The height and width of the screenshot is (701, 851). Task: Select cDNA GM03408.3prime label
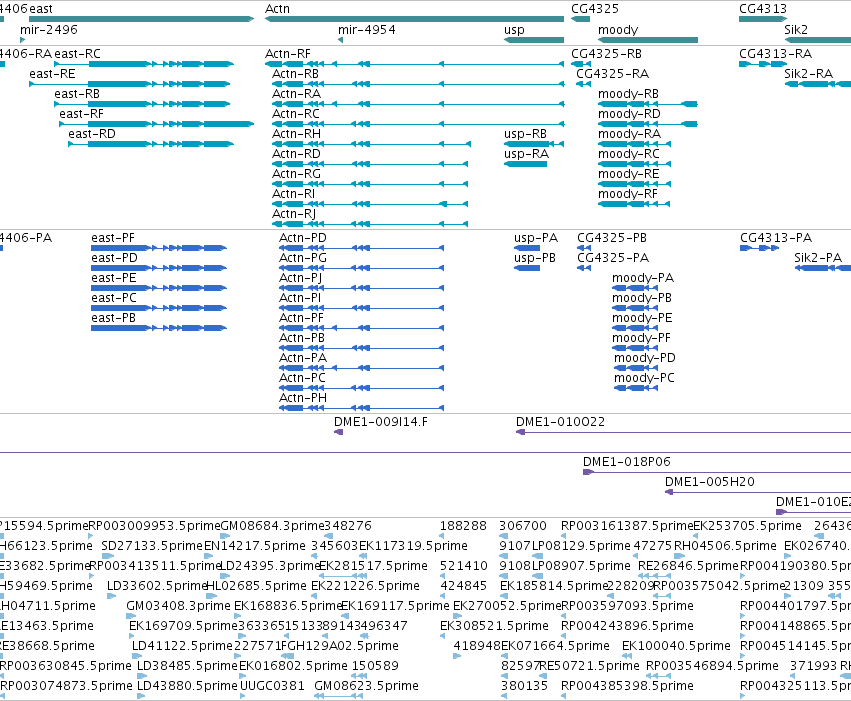tap(179, 606)
